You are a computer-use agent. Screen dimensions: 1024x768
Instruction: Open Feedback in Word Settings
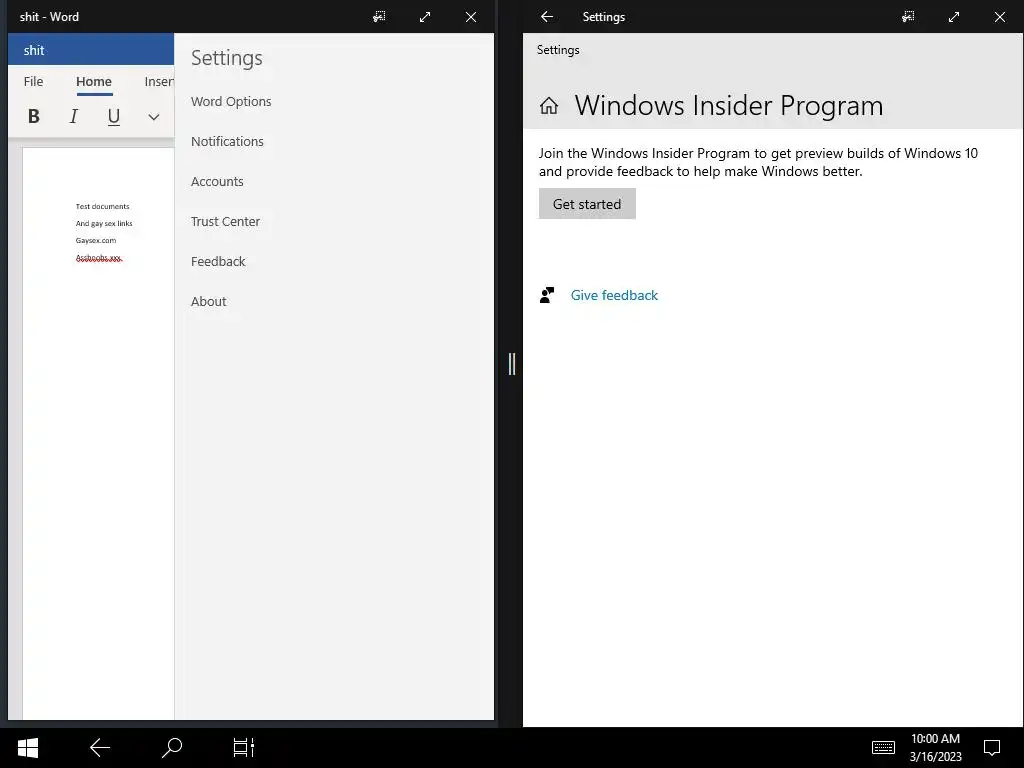tap(218, 261)
